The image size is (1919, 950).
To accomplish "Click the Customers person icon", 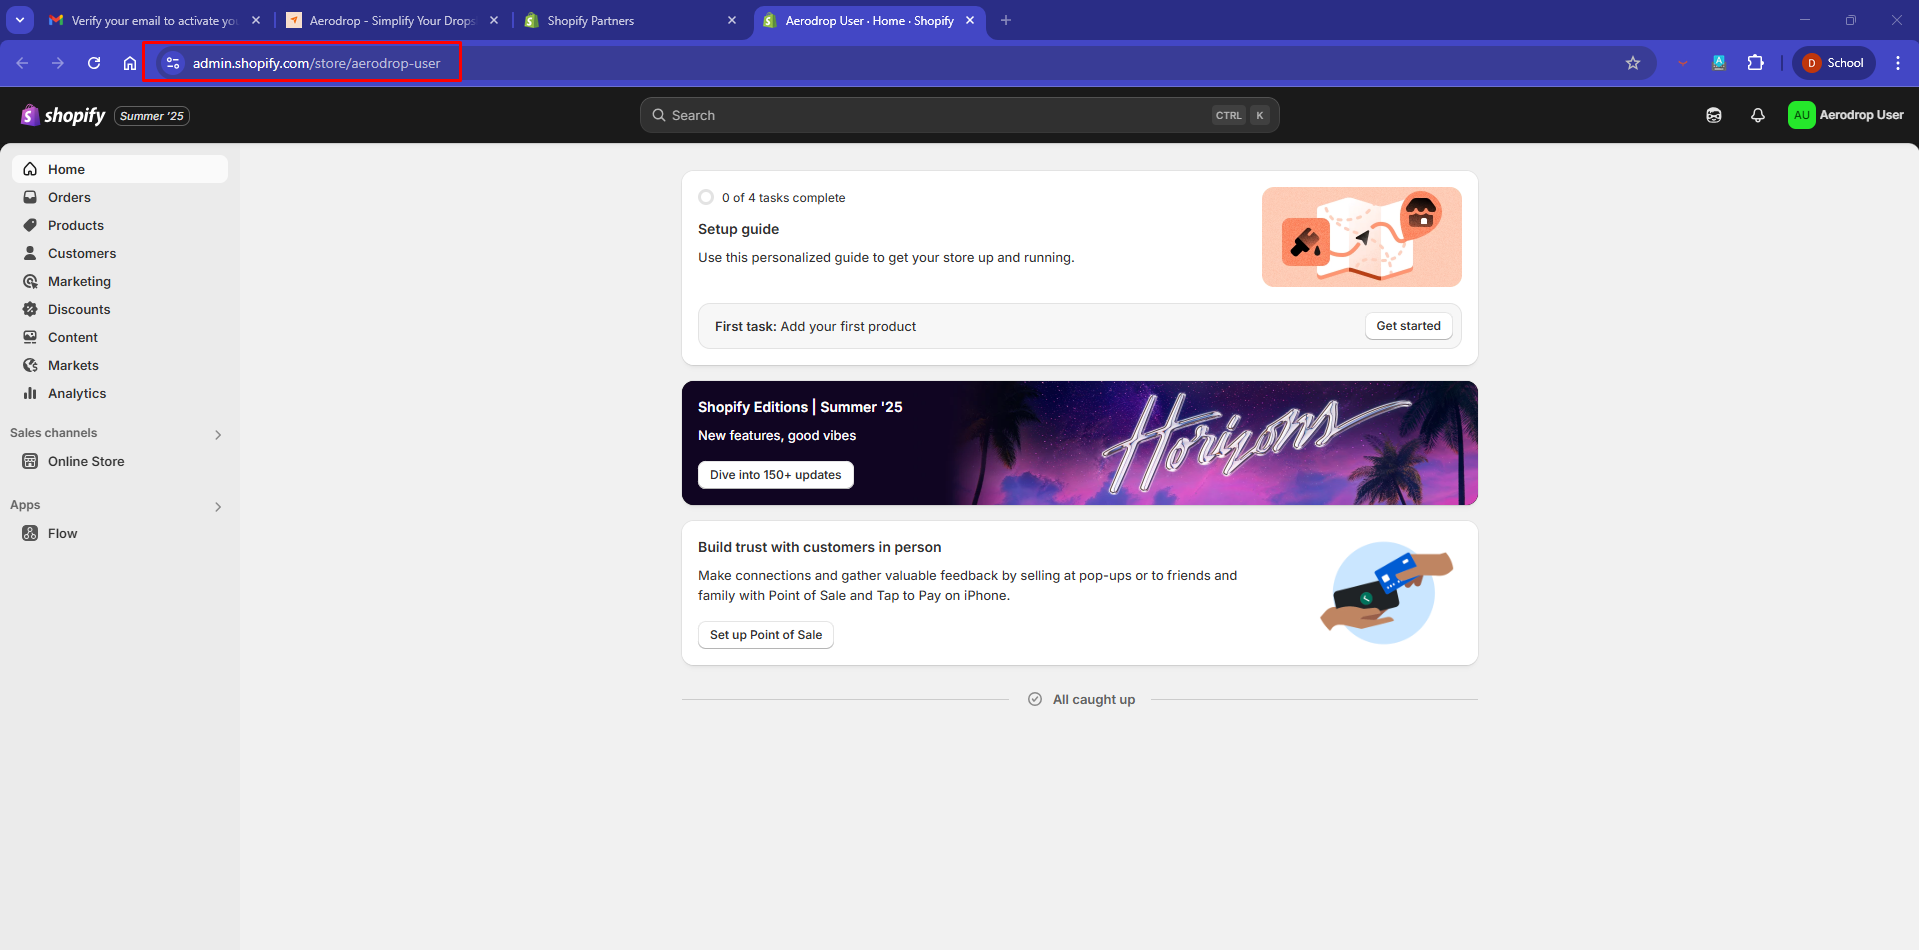I will 30,253.
